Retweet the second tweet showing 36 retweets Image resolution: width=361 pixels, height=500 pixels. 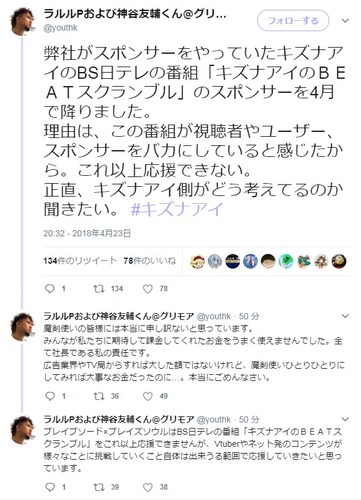[x=99, y=396]
